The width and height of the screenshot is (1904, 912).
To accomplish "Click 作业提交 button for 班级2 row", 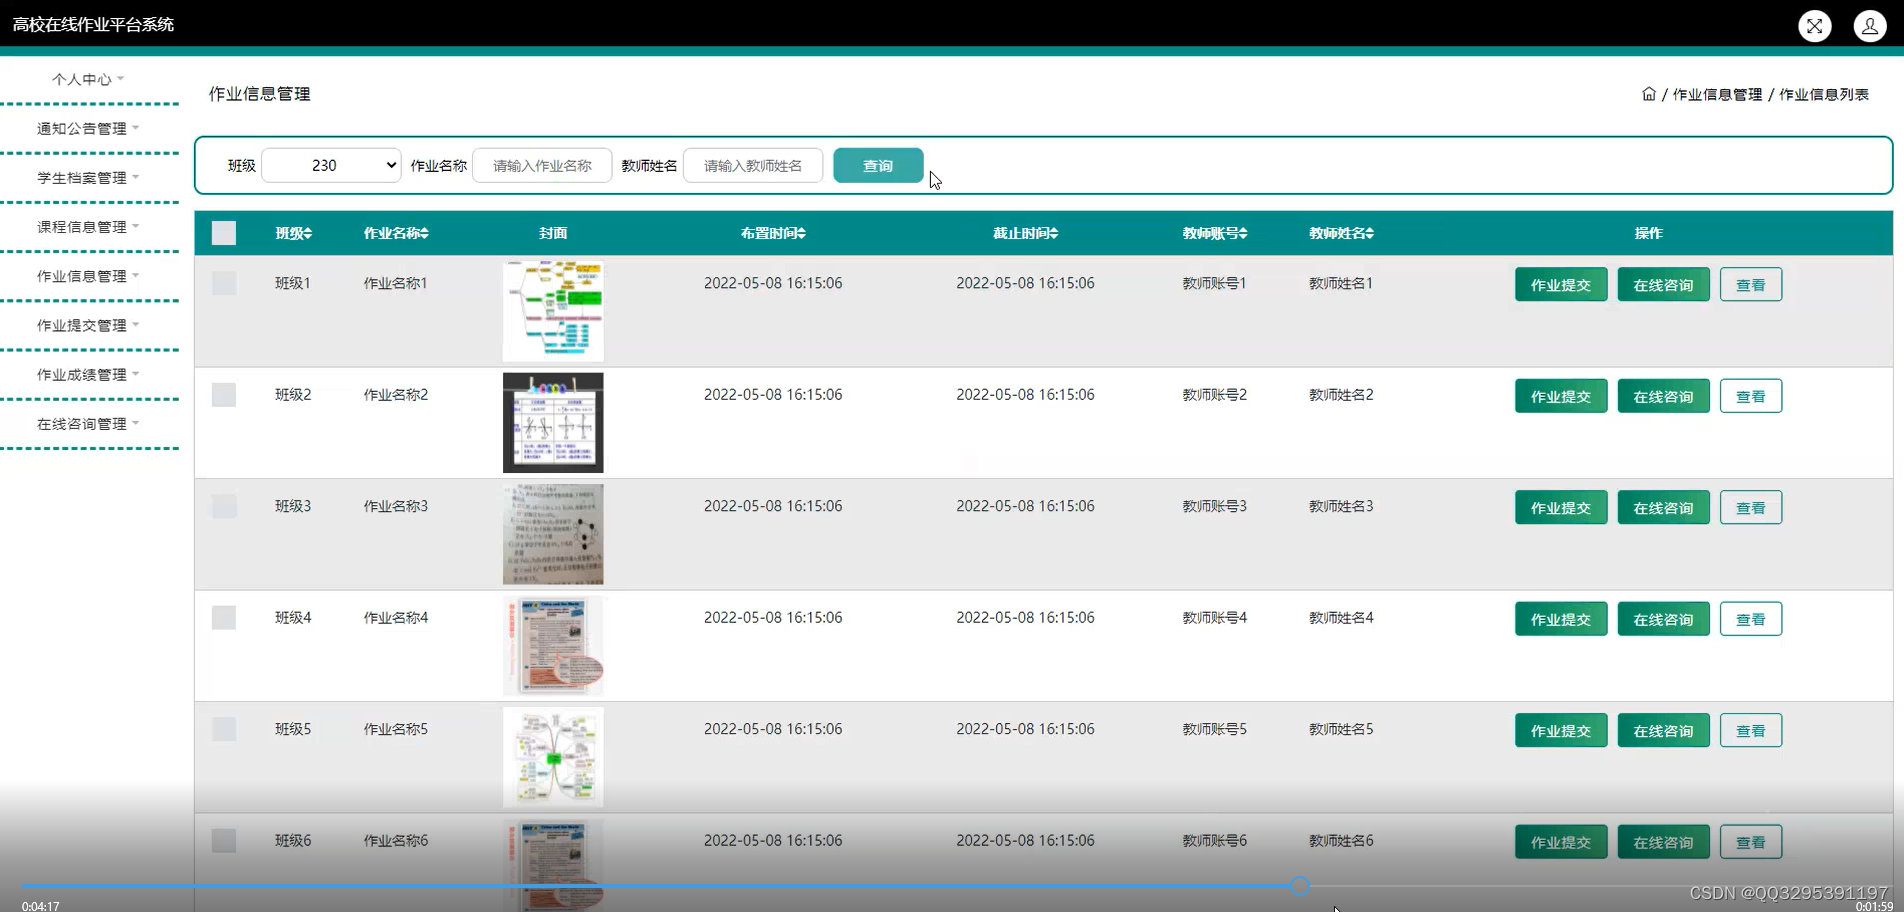I will click(x=1561, y=396).
